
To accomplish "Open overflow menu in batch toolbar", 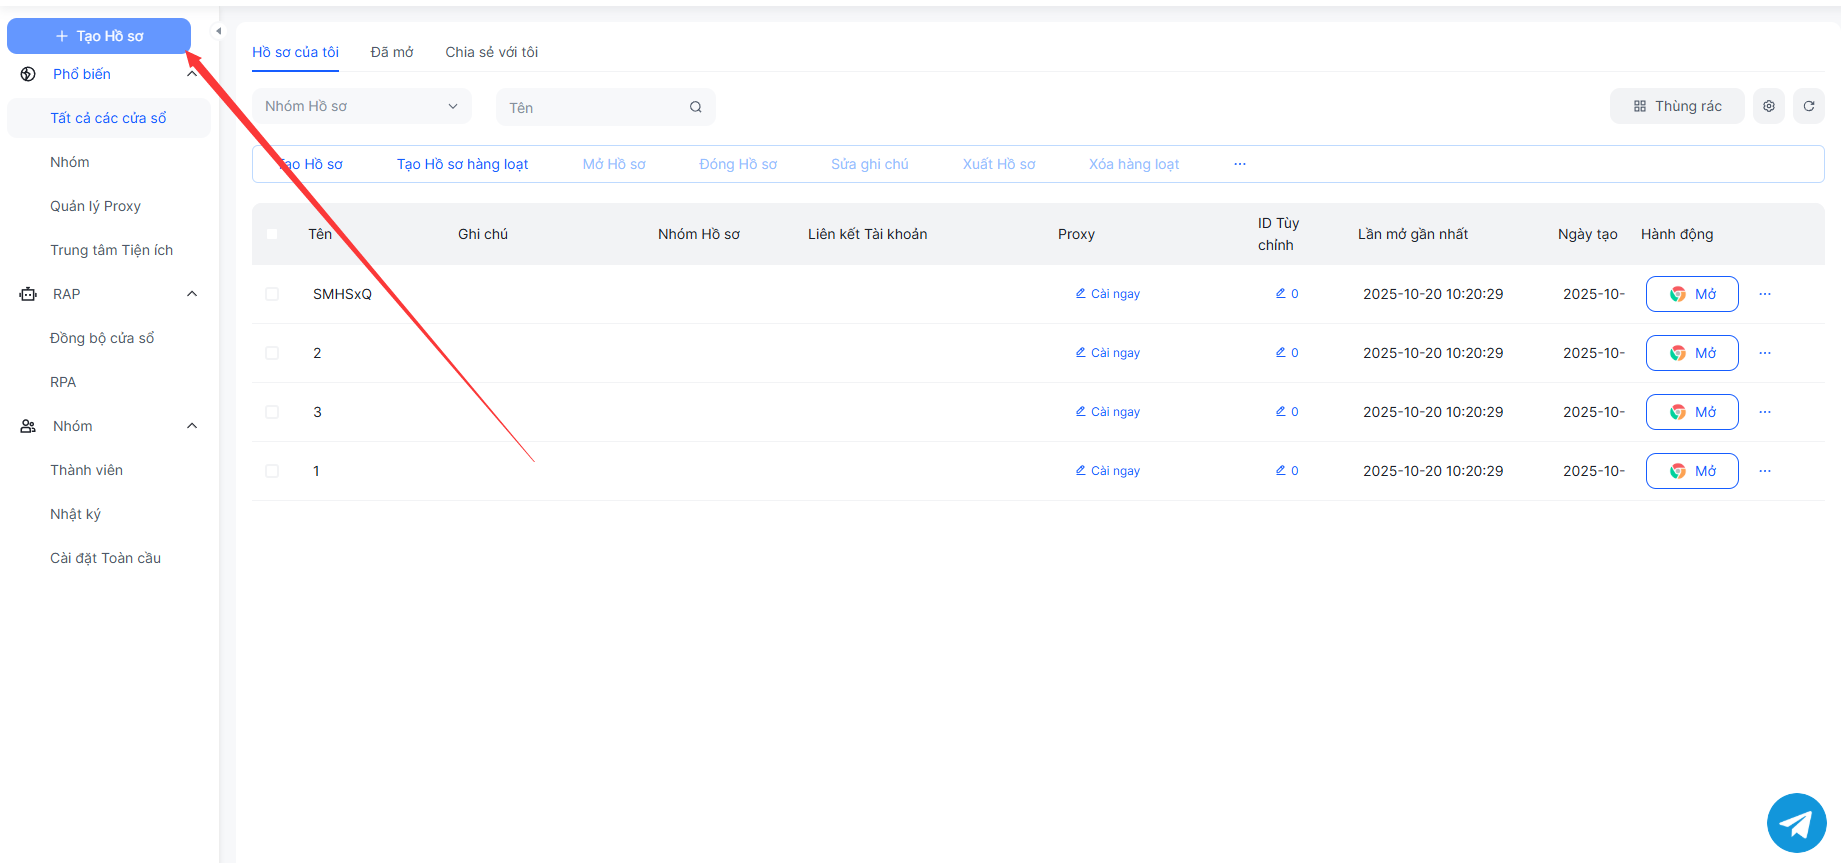I will point(1239,164).
